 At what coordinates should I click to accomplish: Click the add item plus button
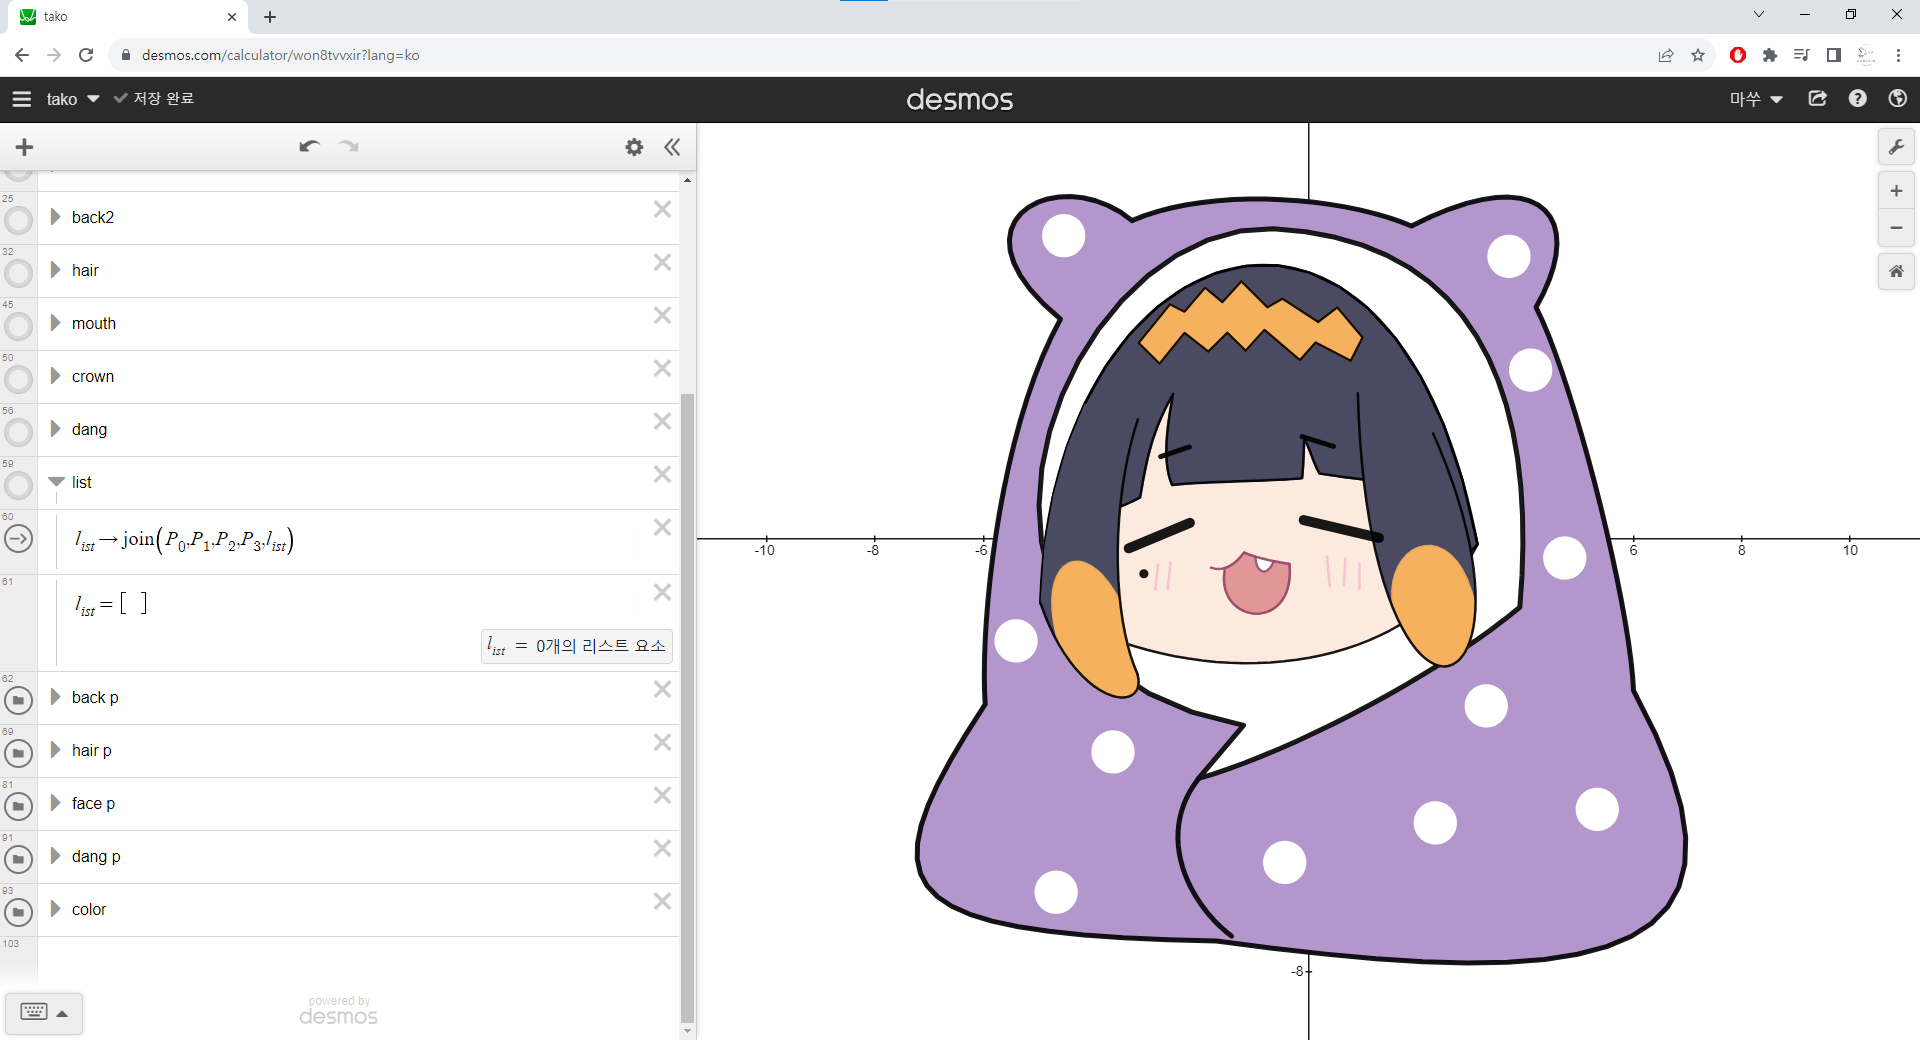click(24, 147)
